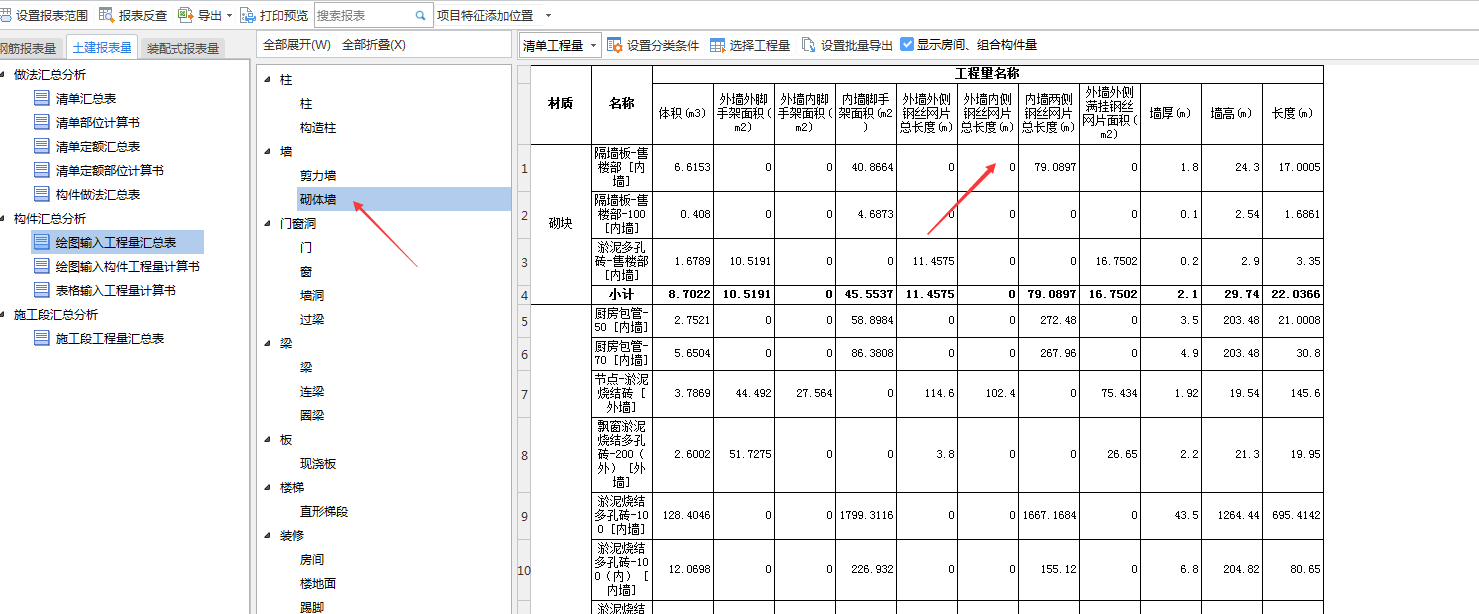
Task: Open the 绘图输入构件工程量计算书 report icon
Action: point(41,266)
